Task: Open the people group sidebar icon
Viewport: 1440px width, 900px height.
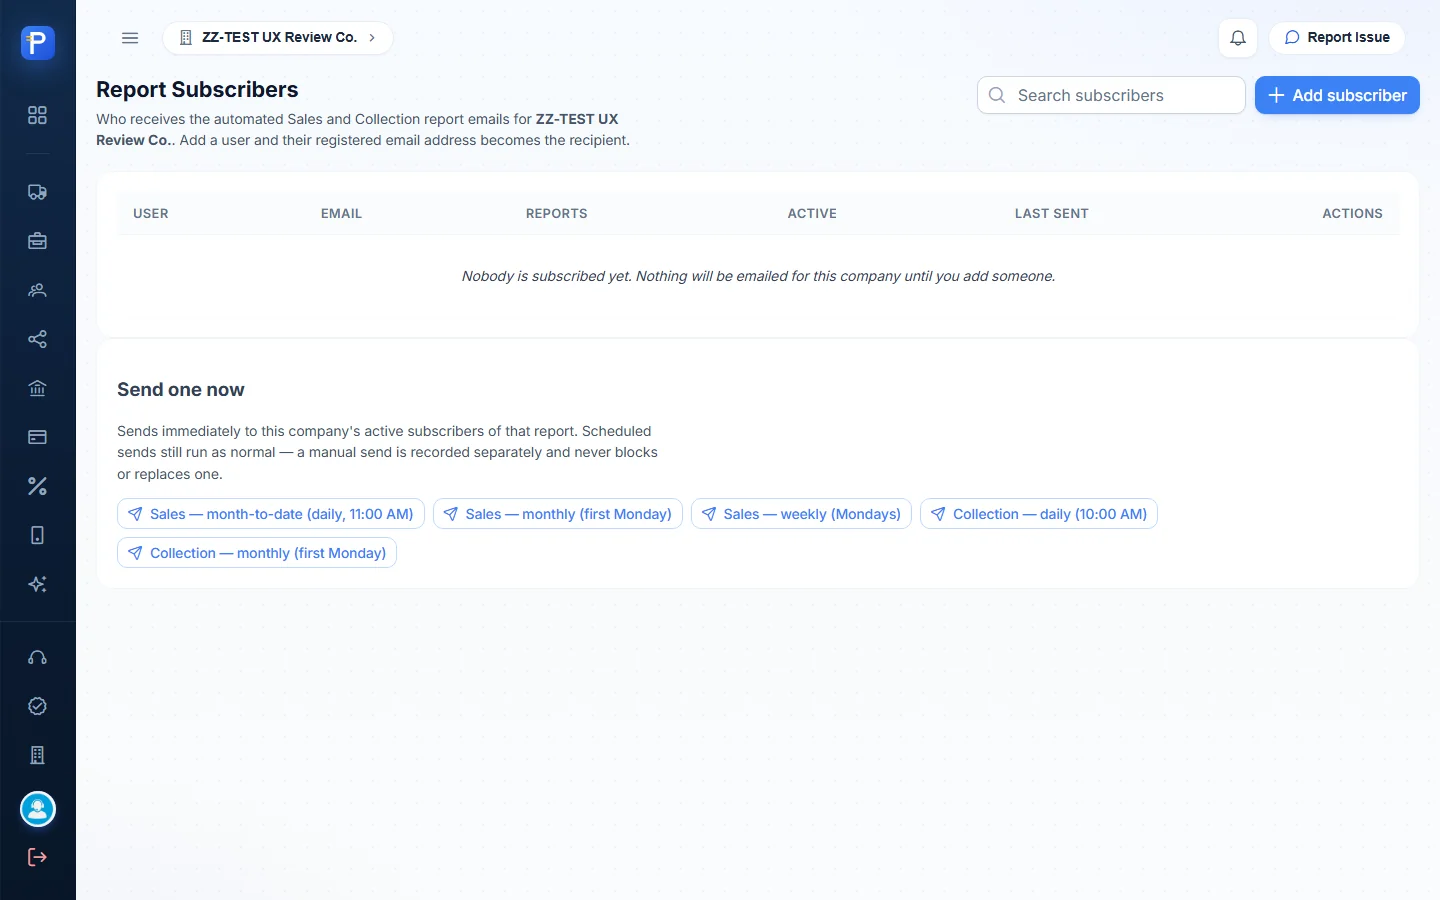Action: 38,290
